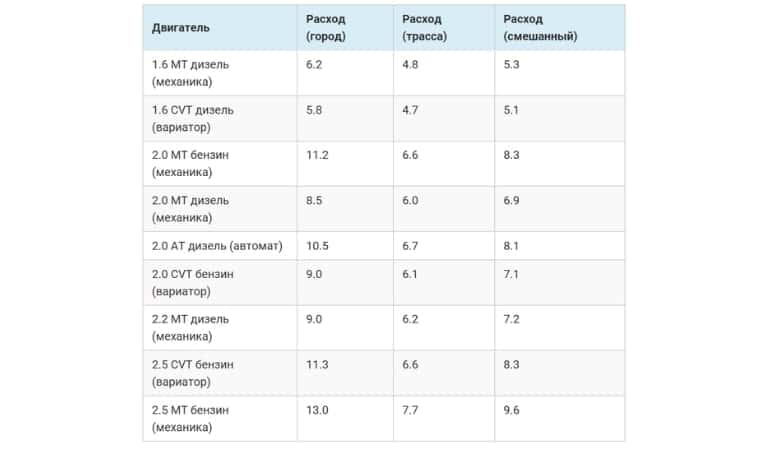Click the "2.5 MT бензин (механика)" cell

pyautogui.click(x=190, y=418)
